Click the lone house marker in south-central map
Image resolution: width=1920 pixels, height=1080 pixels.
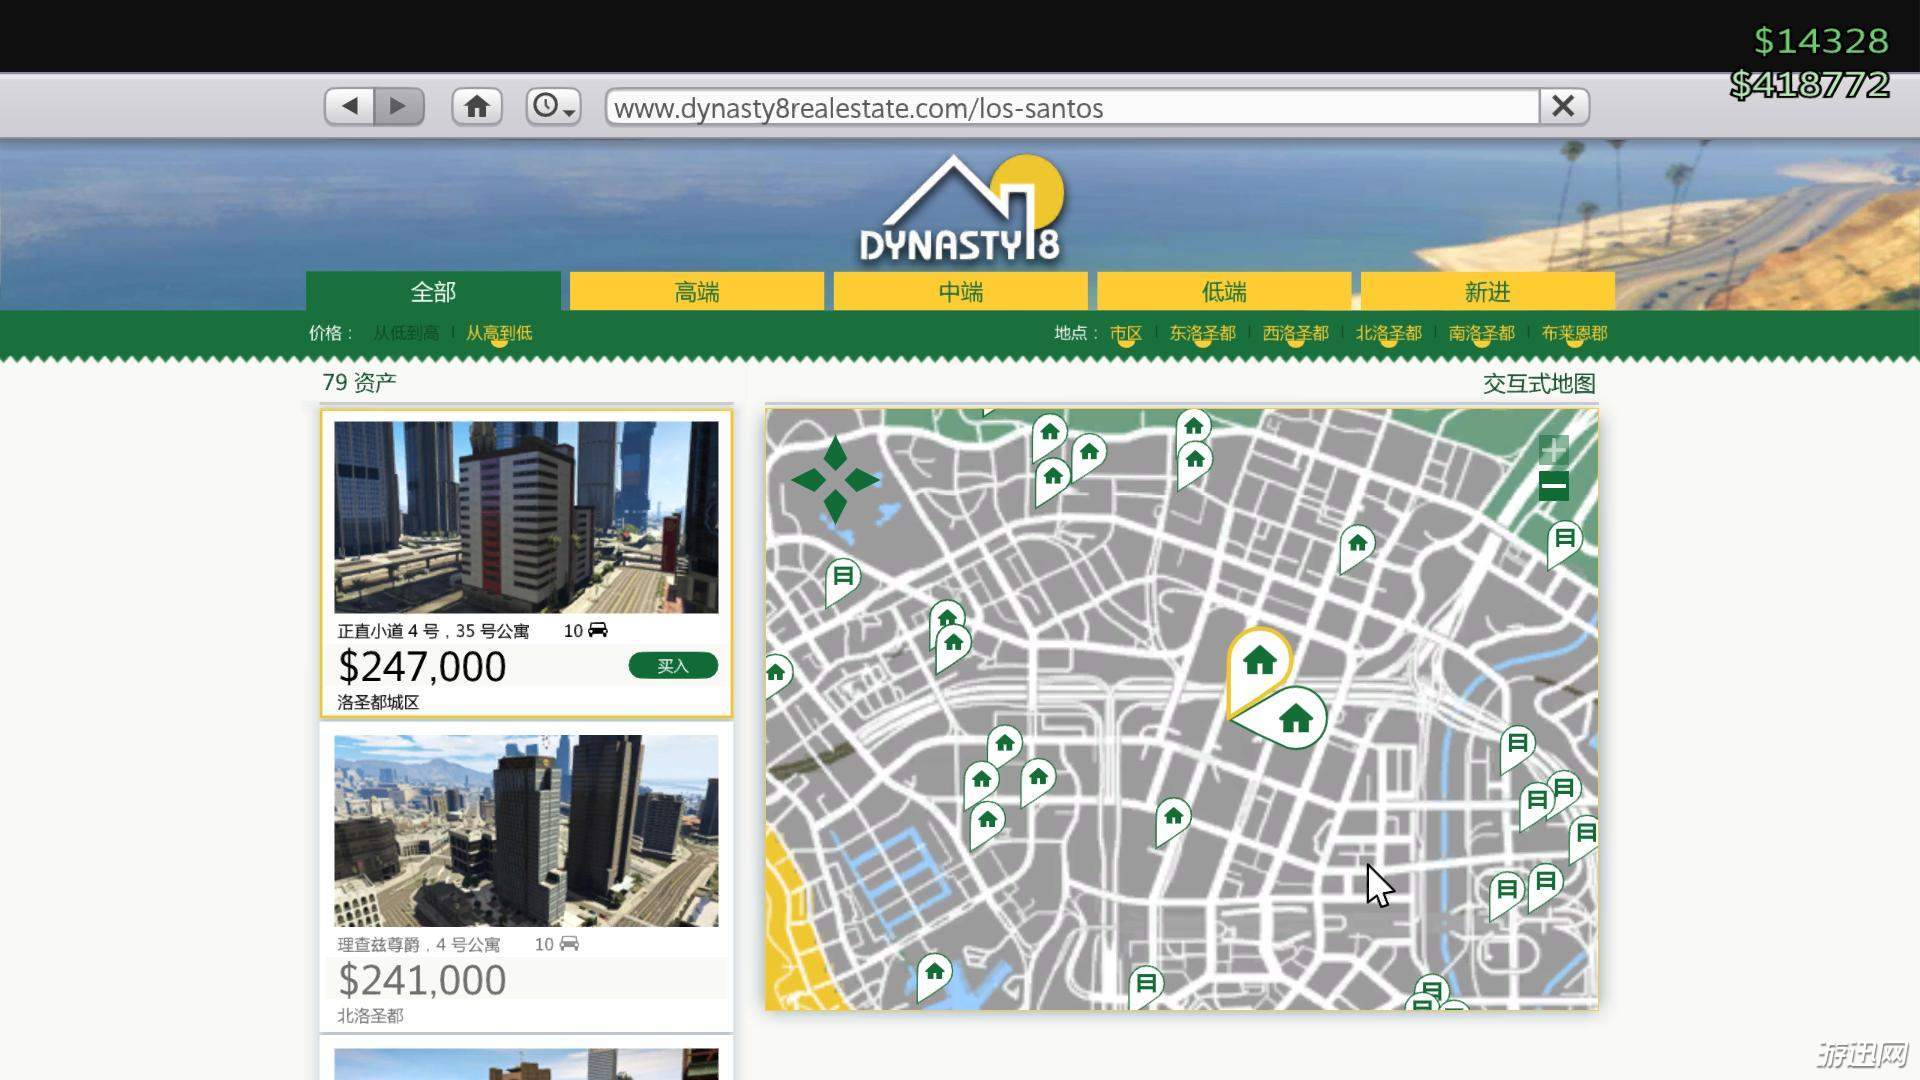point(1173,818)
